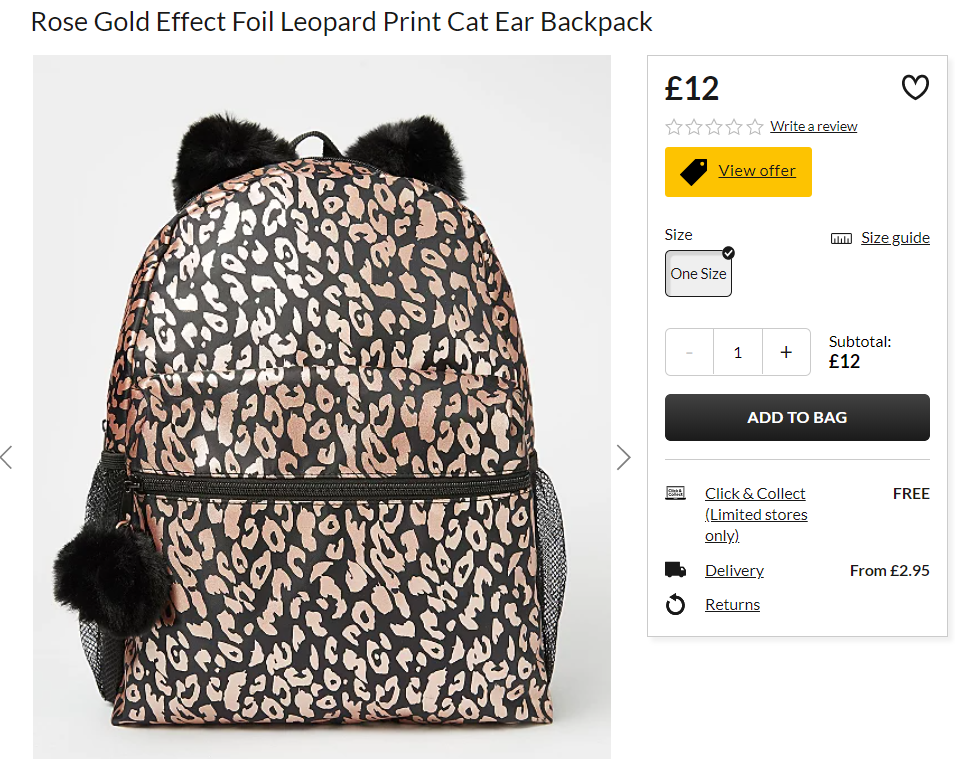This screenshot has height=759, width=955.
Task: Increase quantity with plus button
Action: (786, 352)
